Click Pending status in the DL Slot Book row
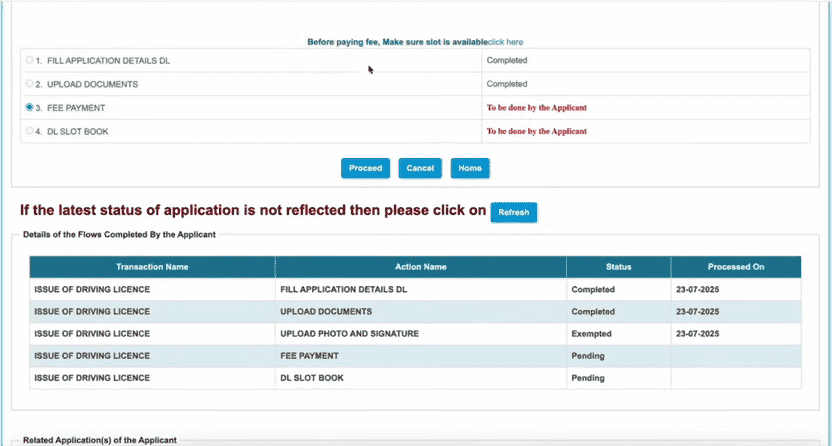This screenshot has height=446, width=832. 588,378
